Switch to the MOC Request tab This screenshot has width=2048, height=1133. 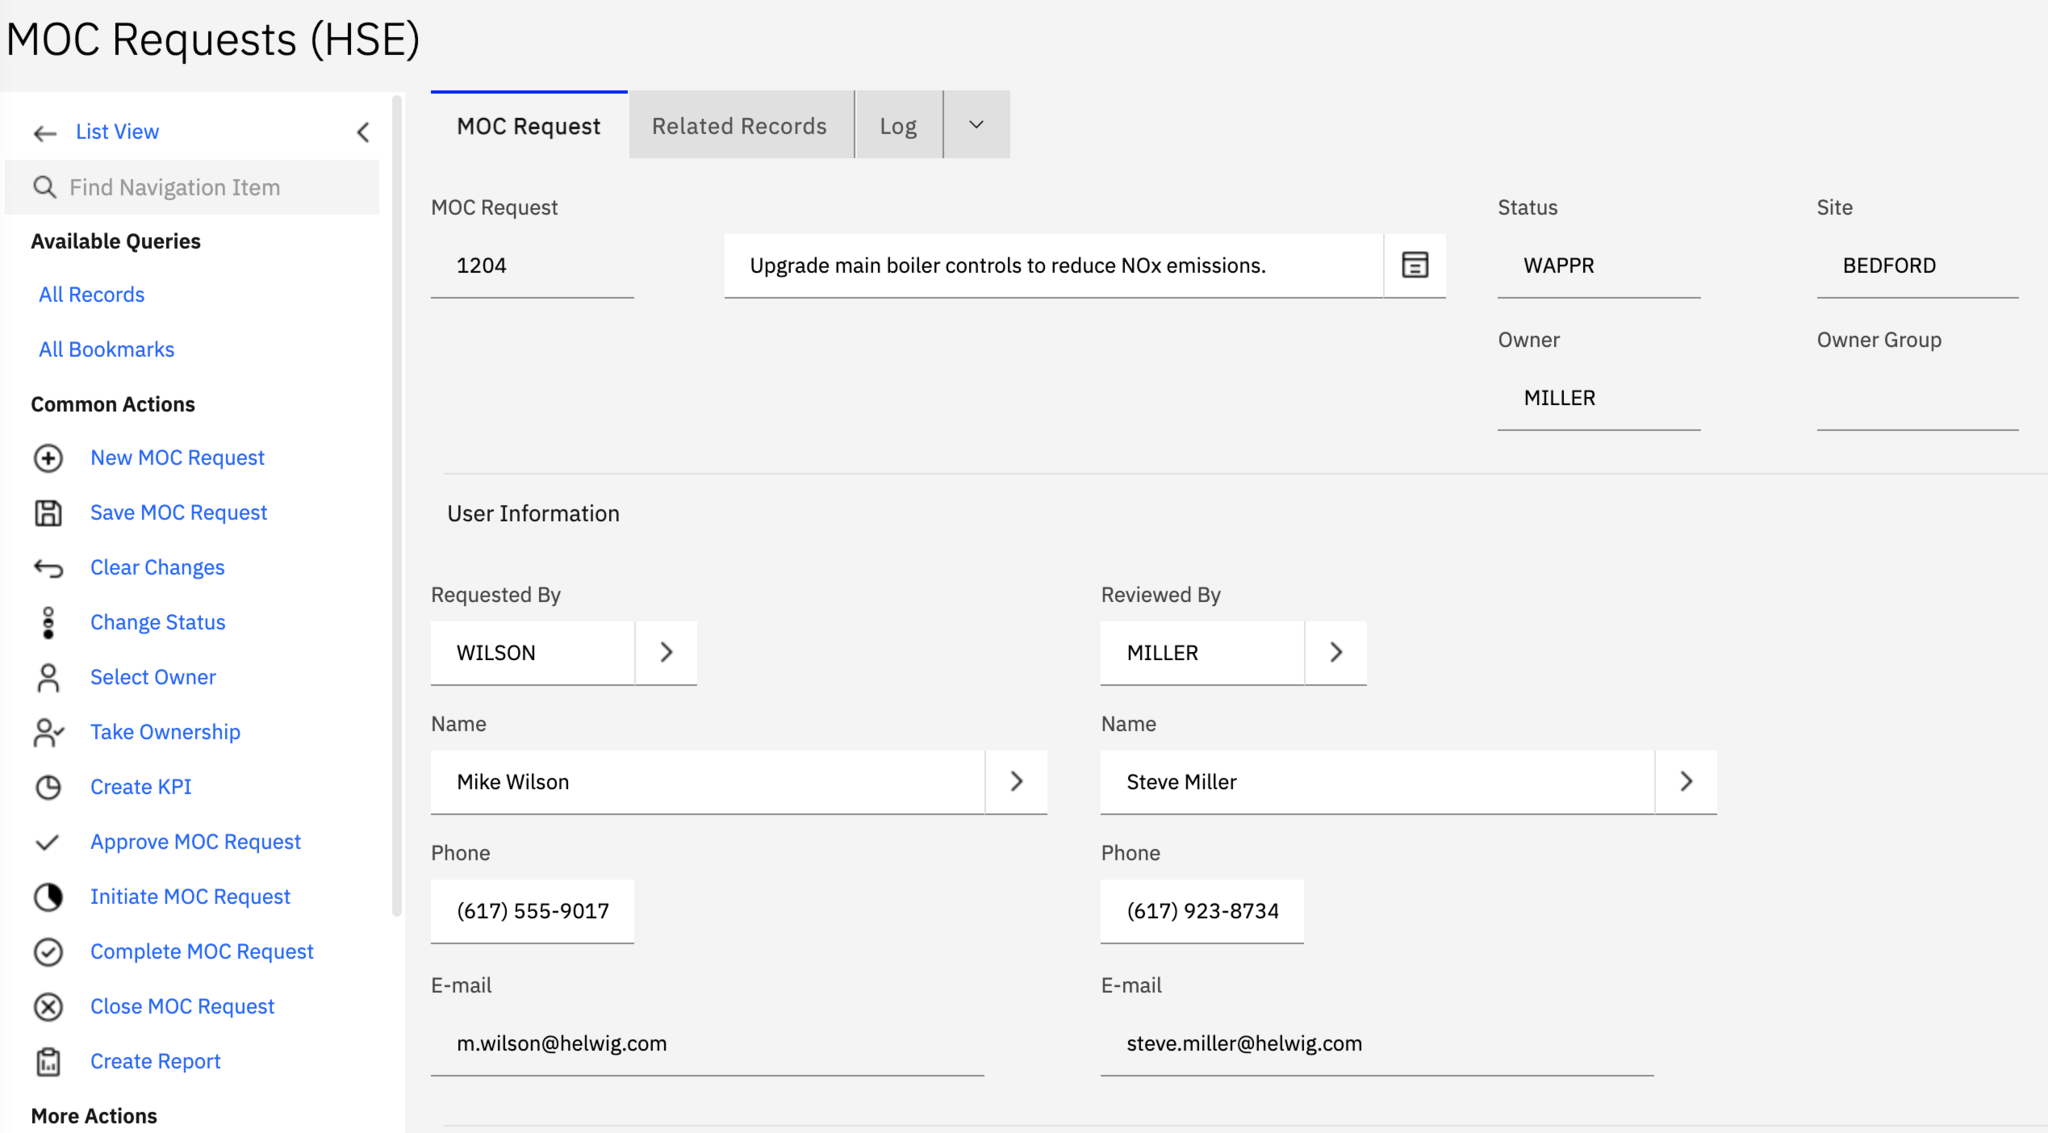coord(529,126)
